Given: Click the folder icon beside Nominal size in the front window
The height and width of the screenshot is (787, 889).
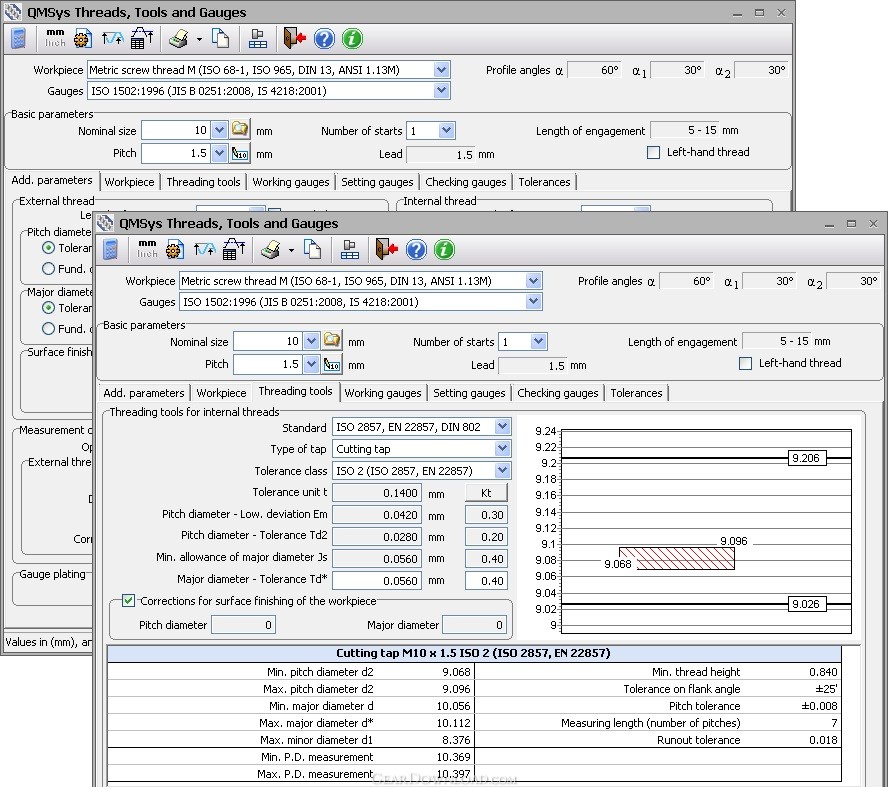Looking at the screenshot, I should click(332, 340).
